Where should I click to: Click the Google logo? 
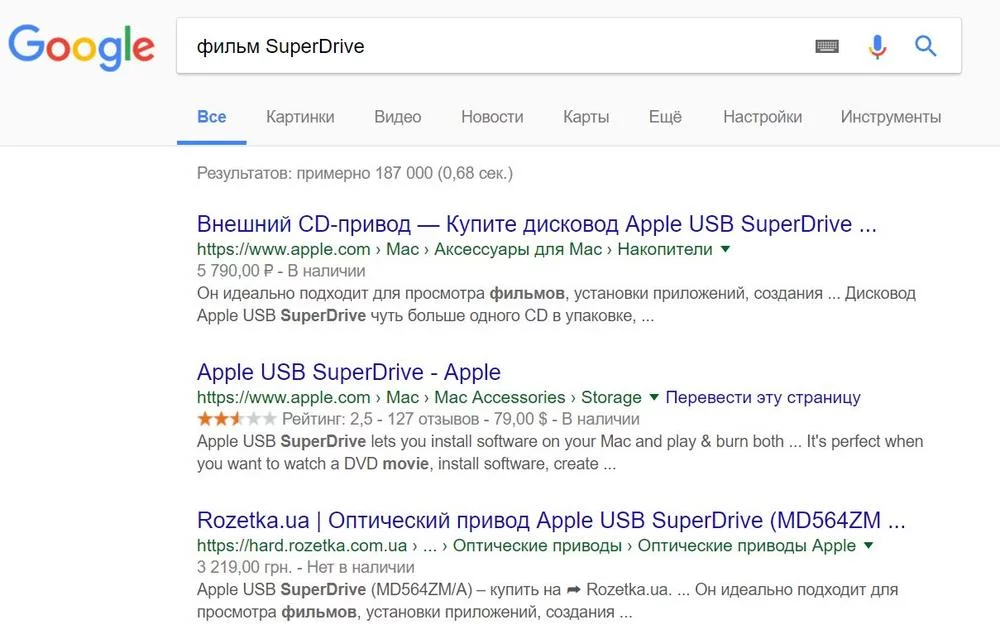click(x=81, y=46)
